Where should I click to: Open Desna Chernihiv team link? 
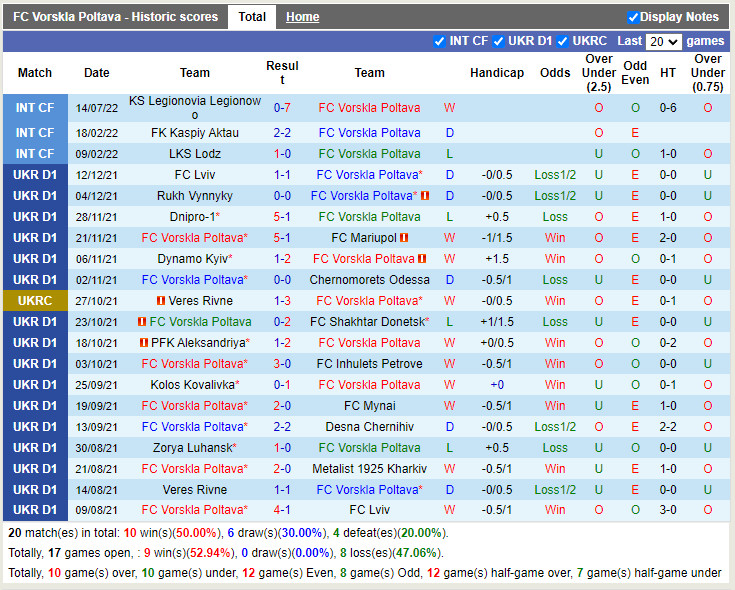tap(369, 426)
